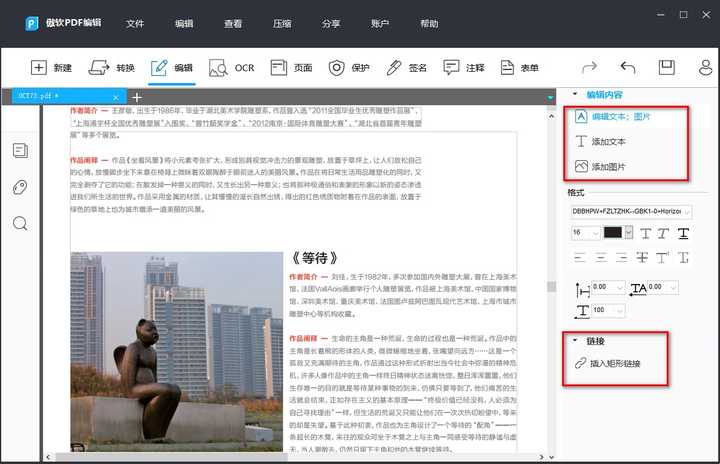Click the redo arrow icon

click(x=589, y=68)
